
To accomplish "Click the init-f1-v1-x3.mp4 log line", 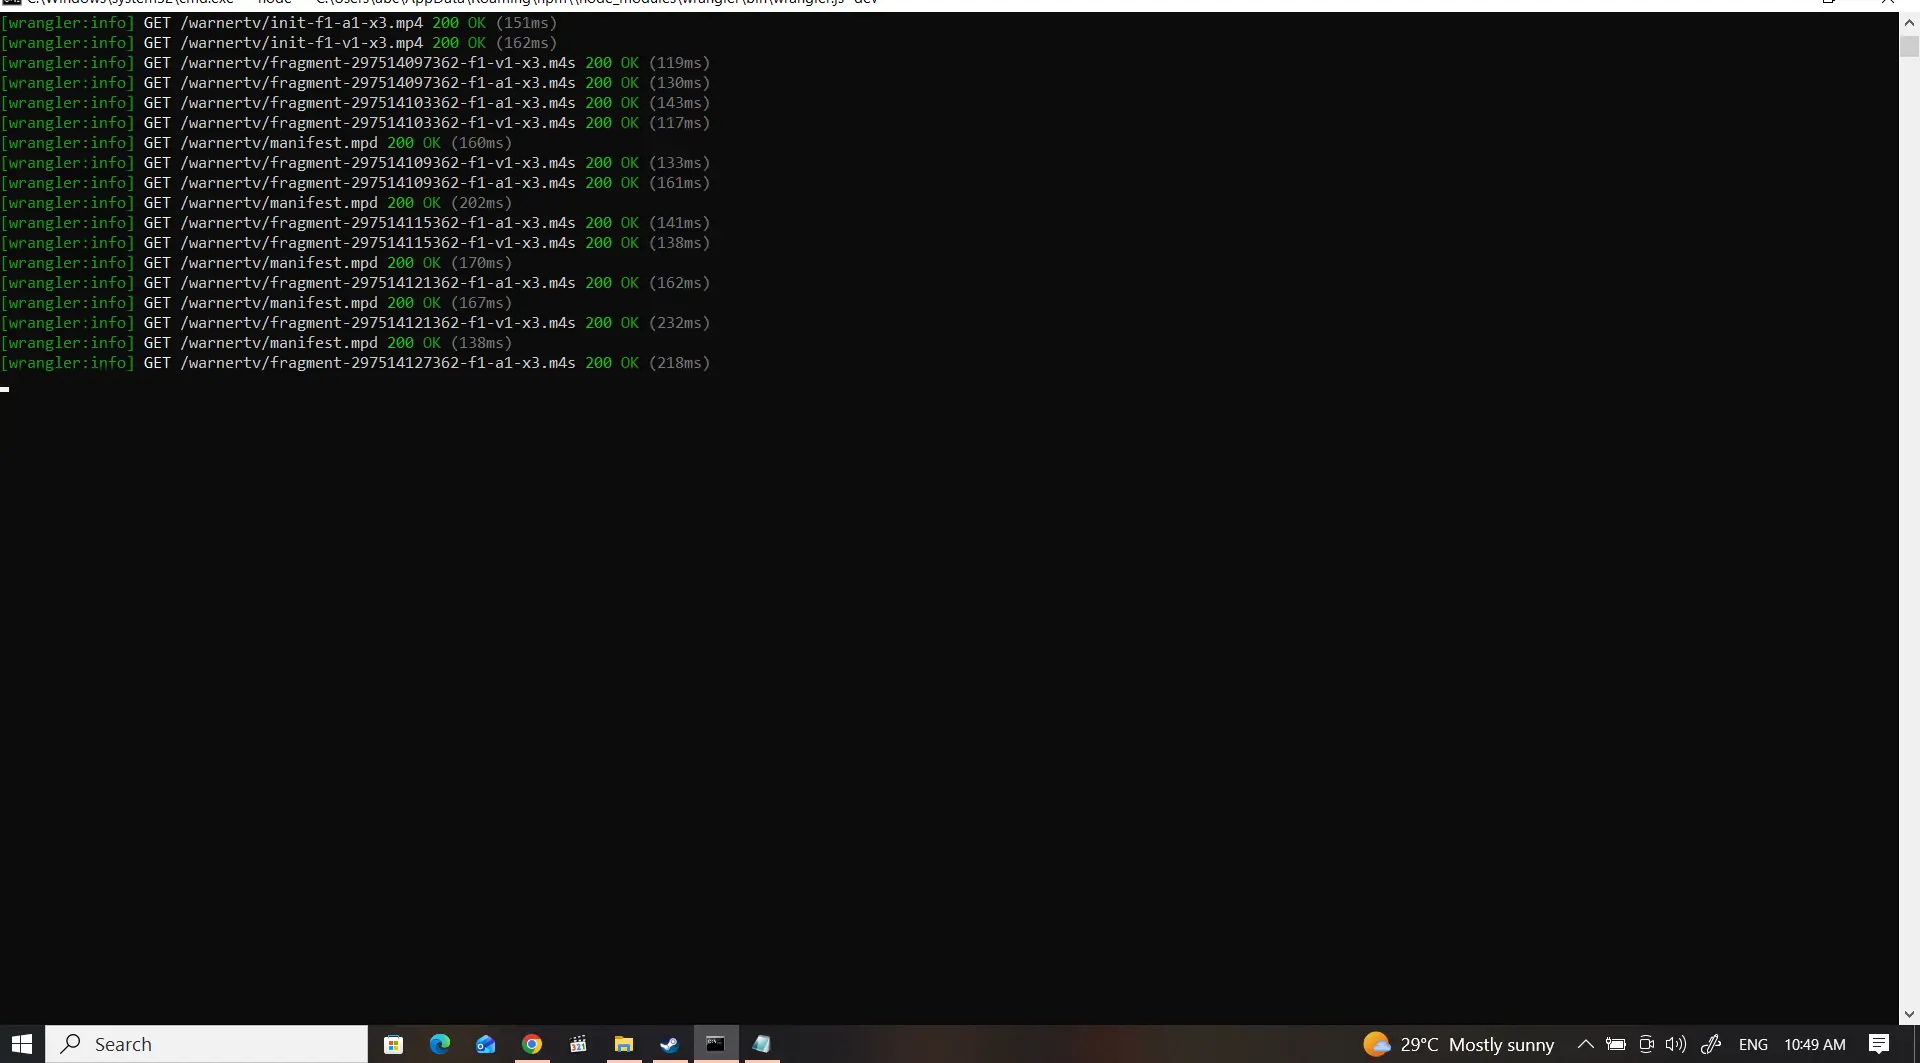I will 279,42.
